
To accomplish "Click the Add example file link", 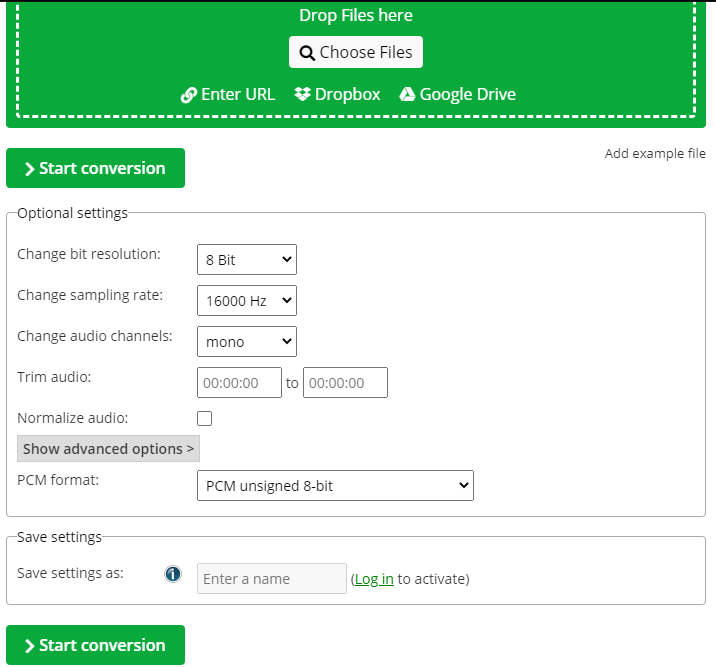I will pyautogui.click(x=655, y=154).
